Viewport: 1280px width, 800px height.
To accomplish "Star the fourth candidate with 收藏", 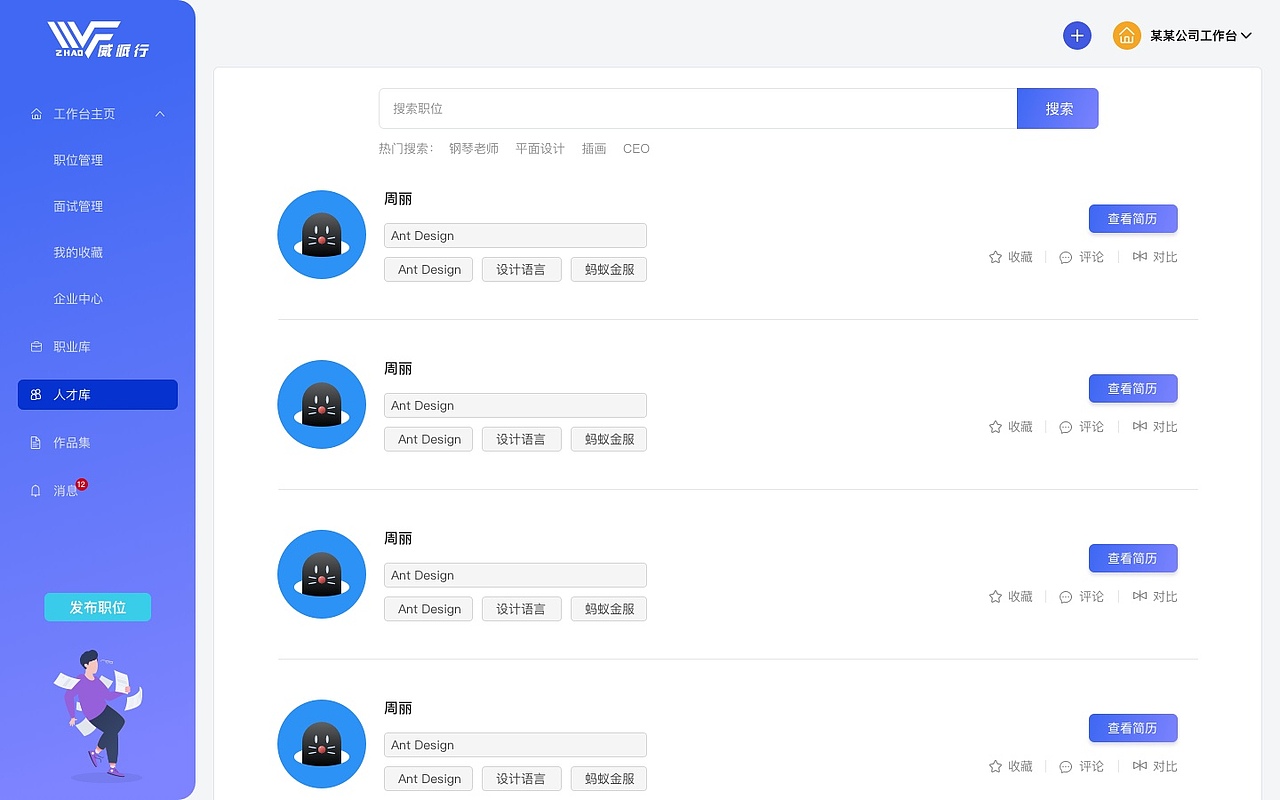I will coord(1010,767).
